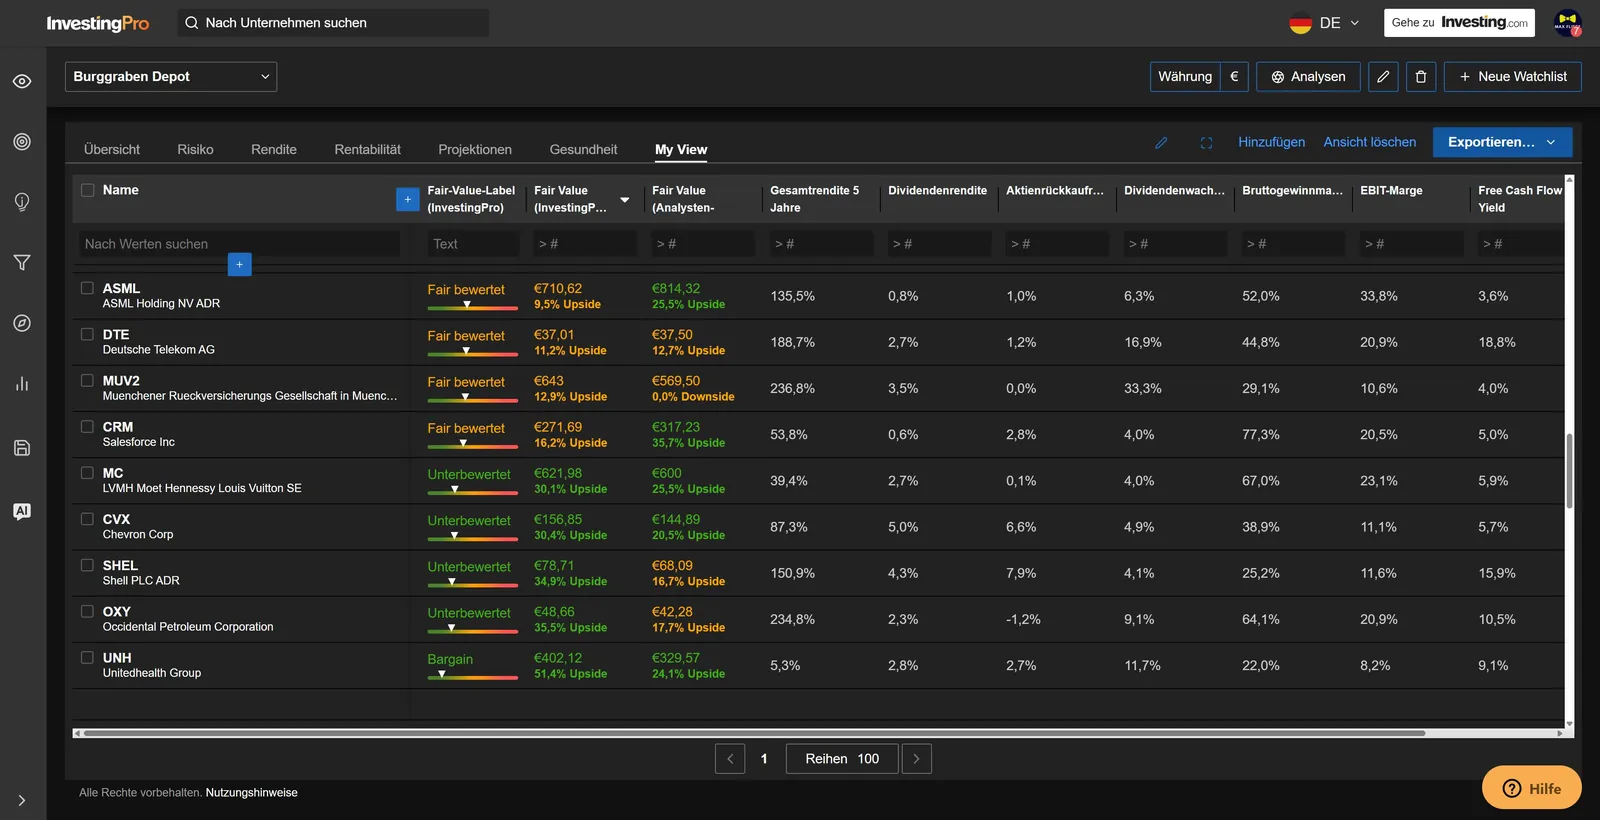Screen dimensions: 1600x820
Task: Open the user profile avatar
Action: (1567, 23)
